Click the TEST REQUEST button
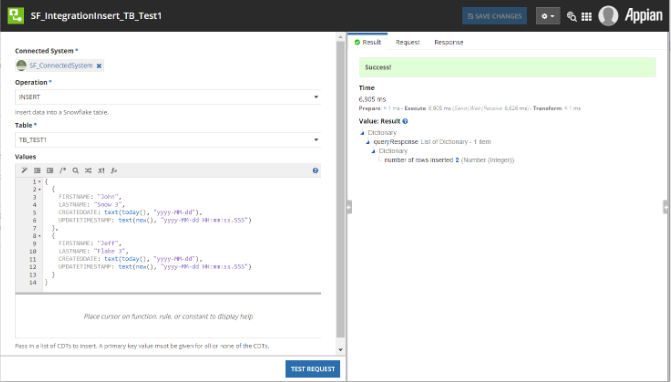Viewport: 671px width, 382px height. (x=312, y=369)
